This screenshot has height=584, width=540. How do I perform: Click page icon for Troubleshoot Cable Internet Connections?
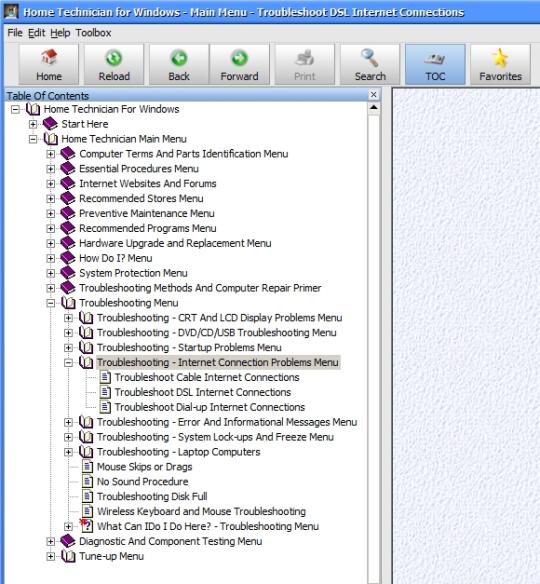pyautogui.click(x=105, y=377)
